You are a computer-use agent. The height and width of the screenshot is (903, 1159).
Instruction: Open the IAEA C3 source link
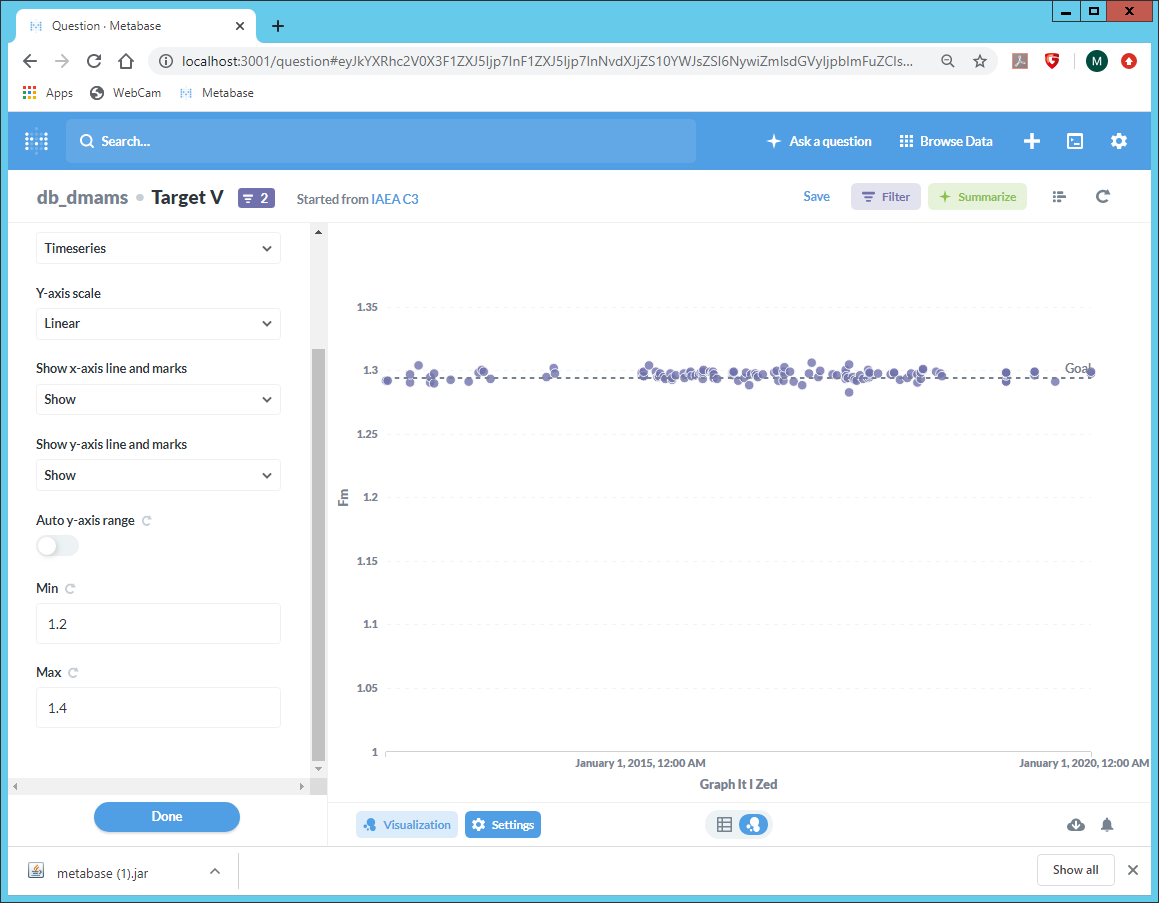pos(395,199)
